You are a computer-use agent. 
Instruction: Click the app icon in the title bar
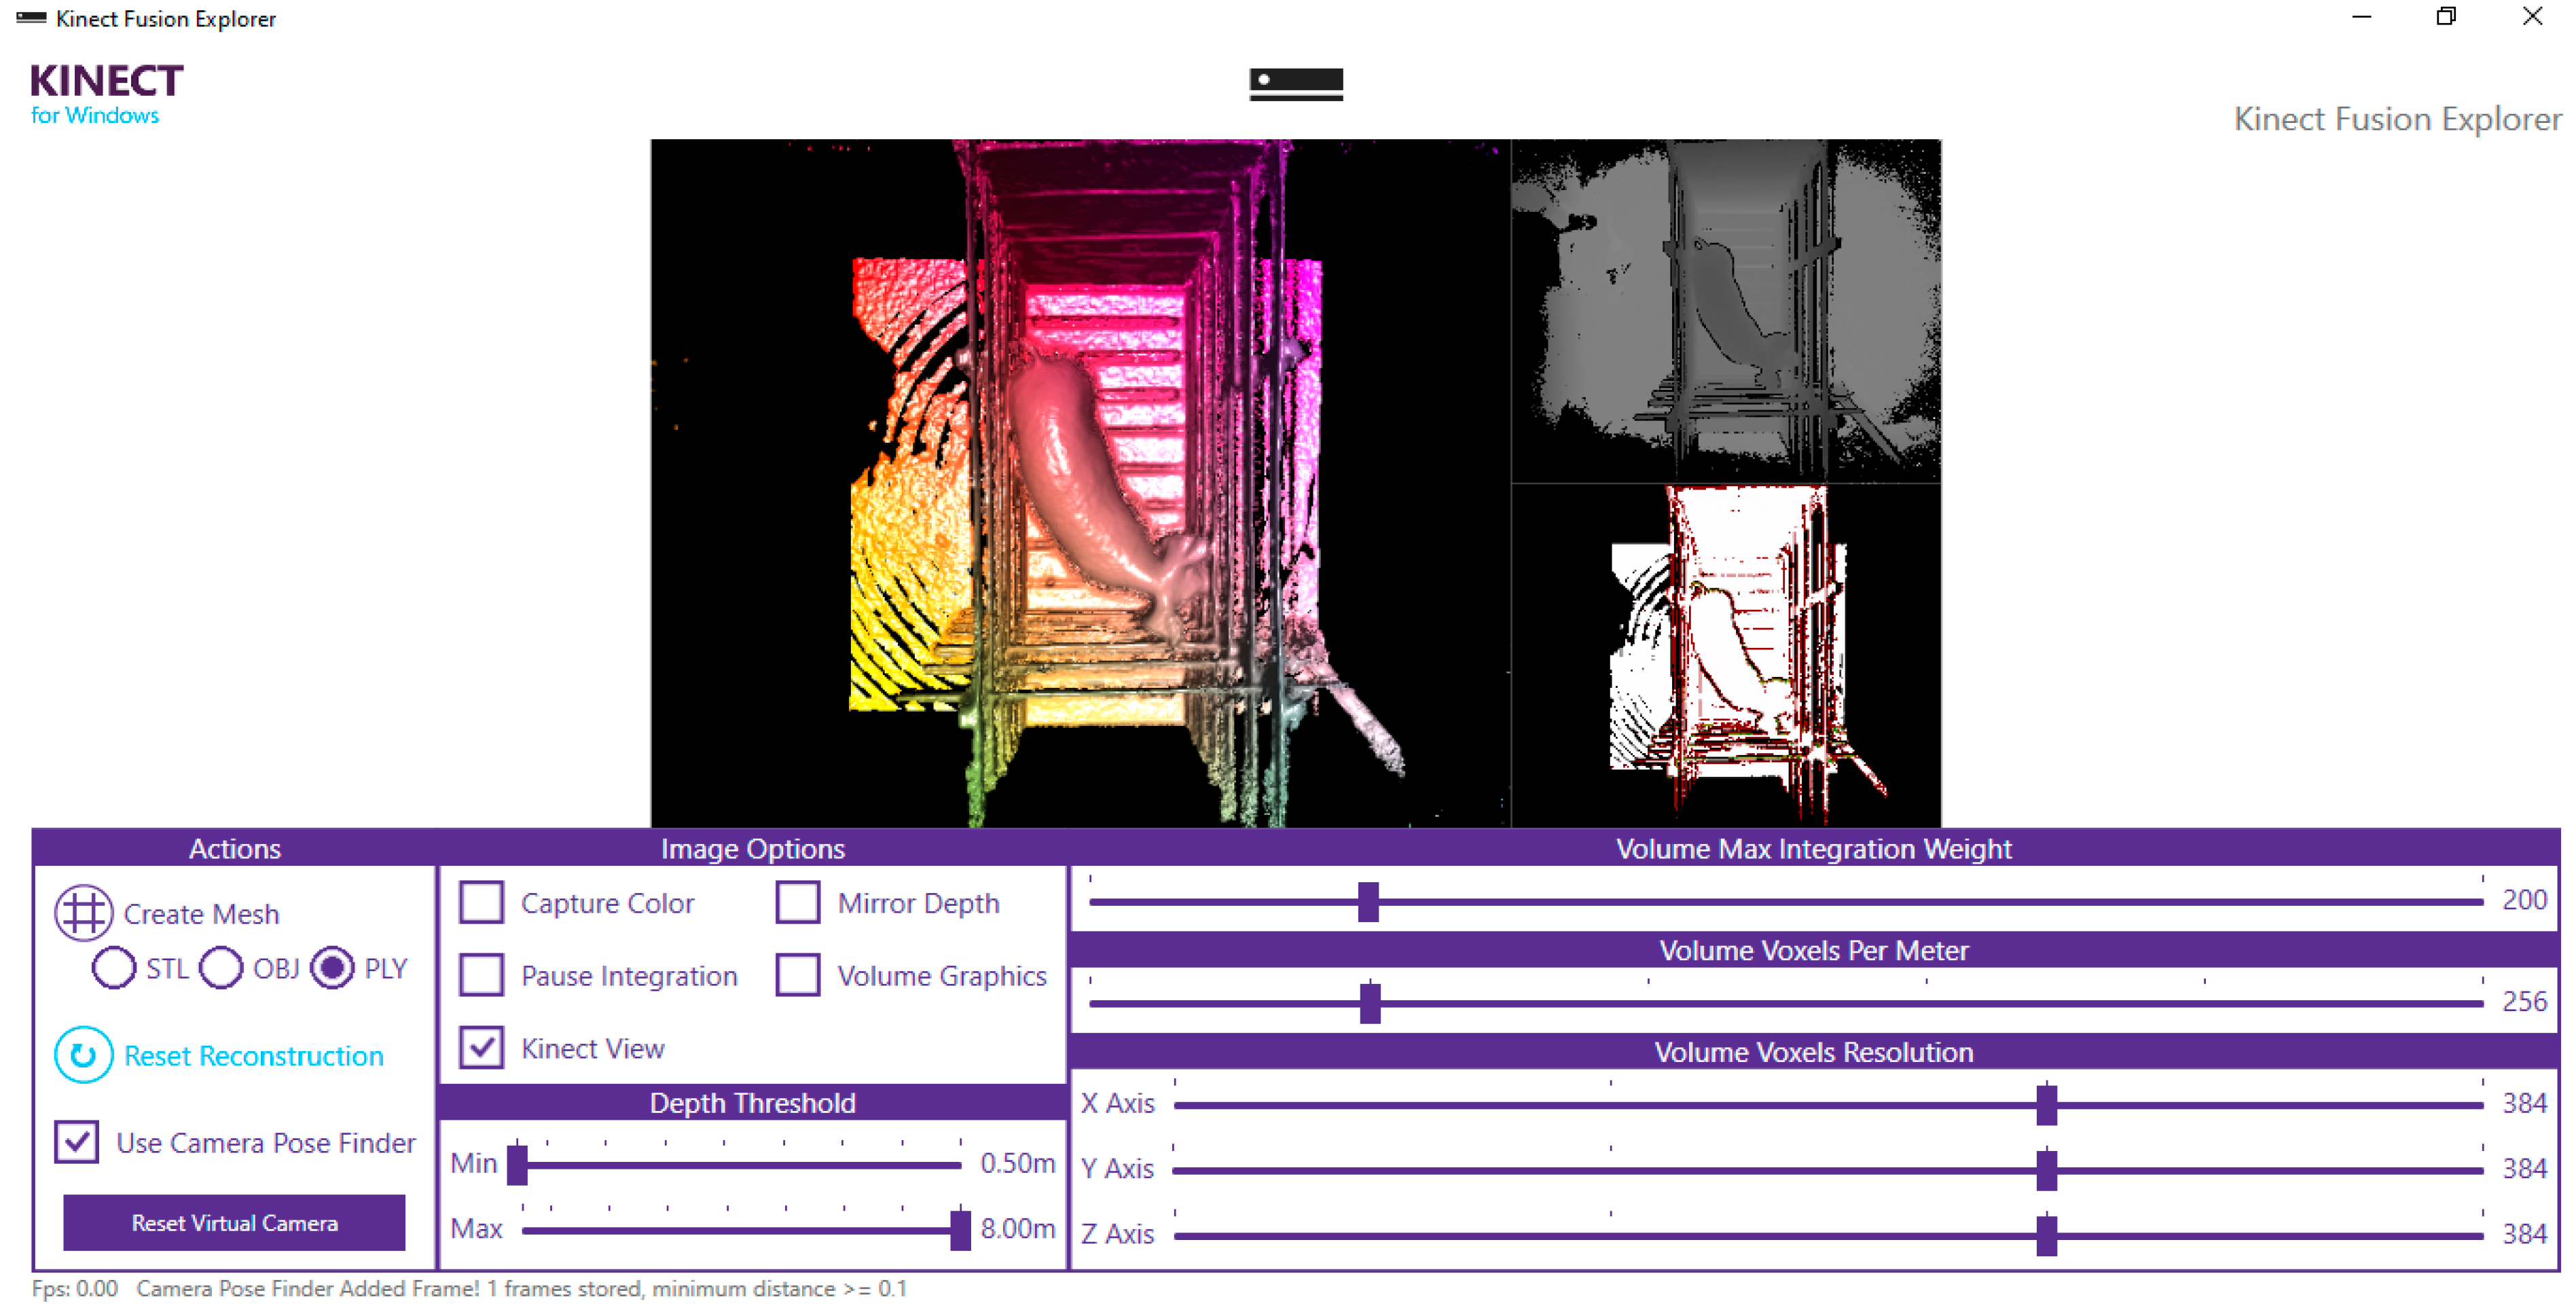31,18
